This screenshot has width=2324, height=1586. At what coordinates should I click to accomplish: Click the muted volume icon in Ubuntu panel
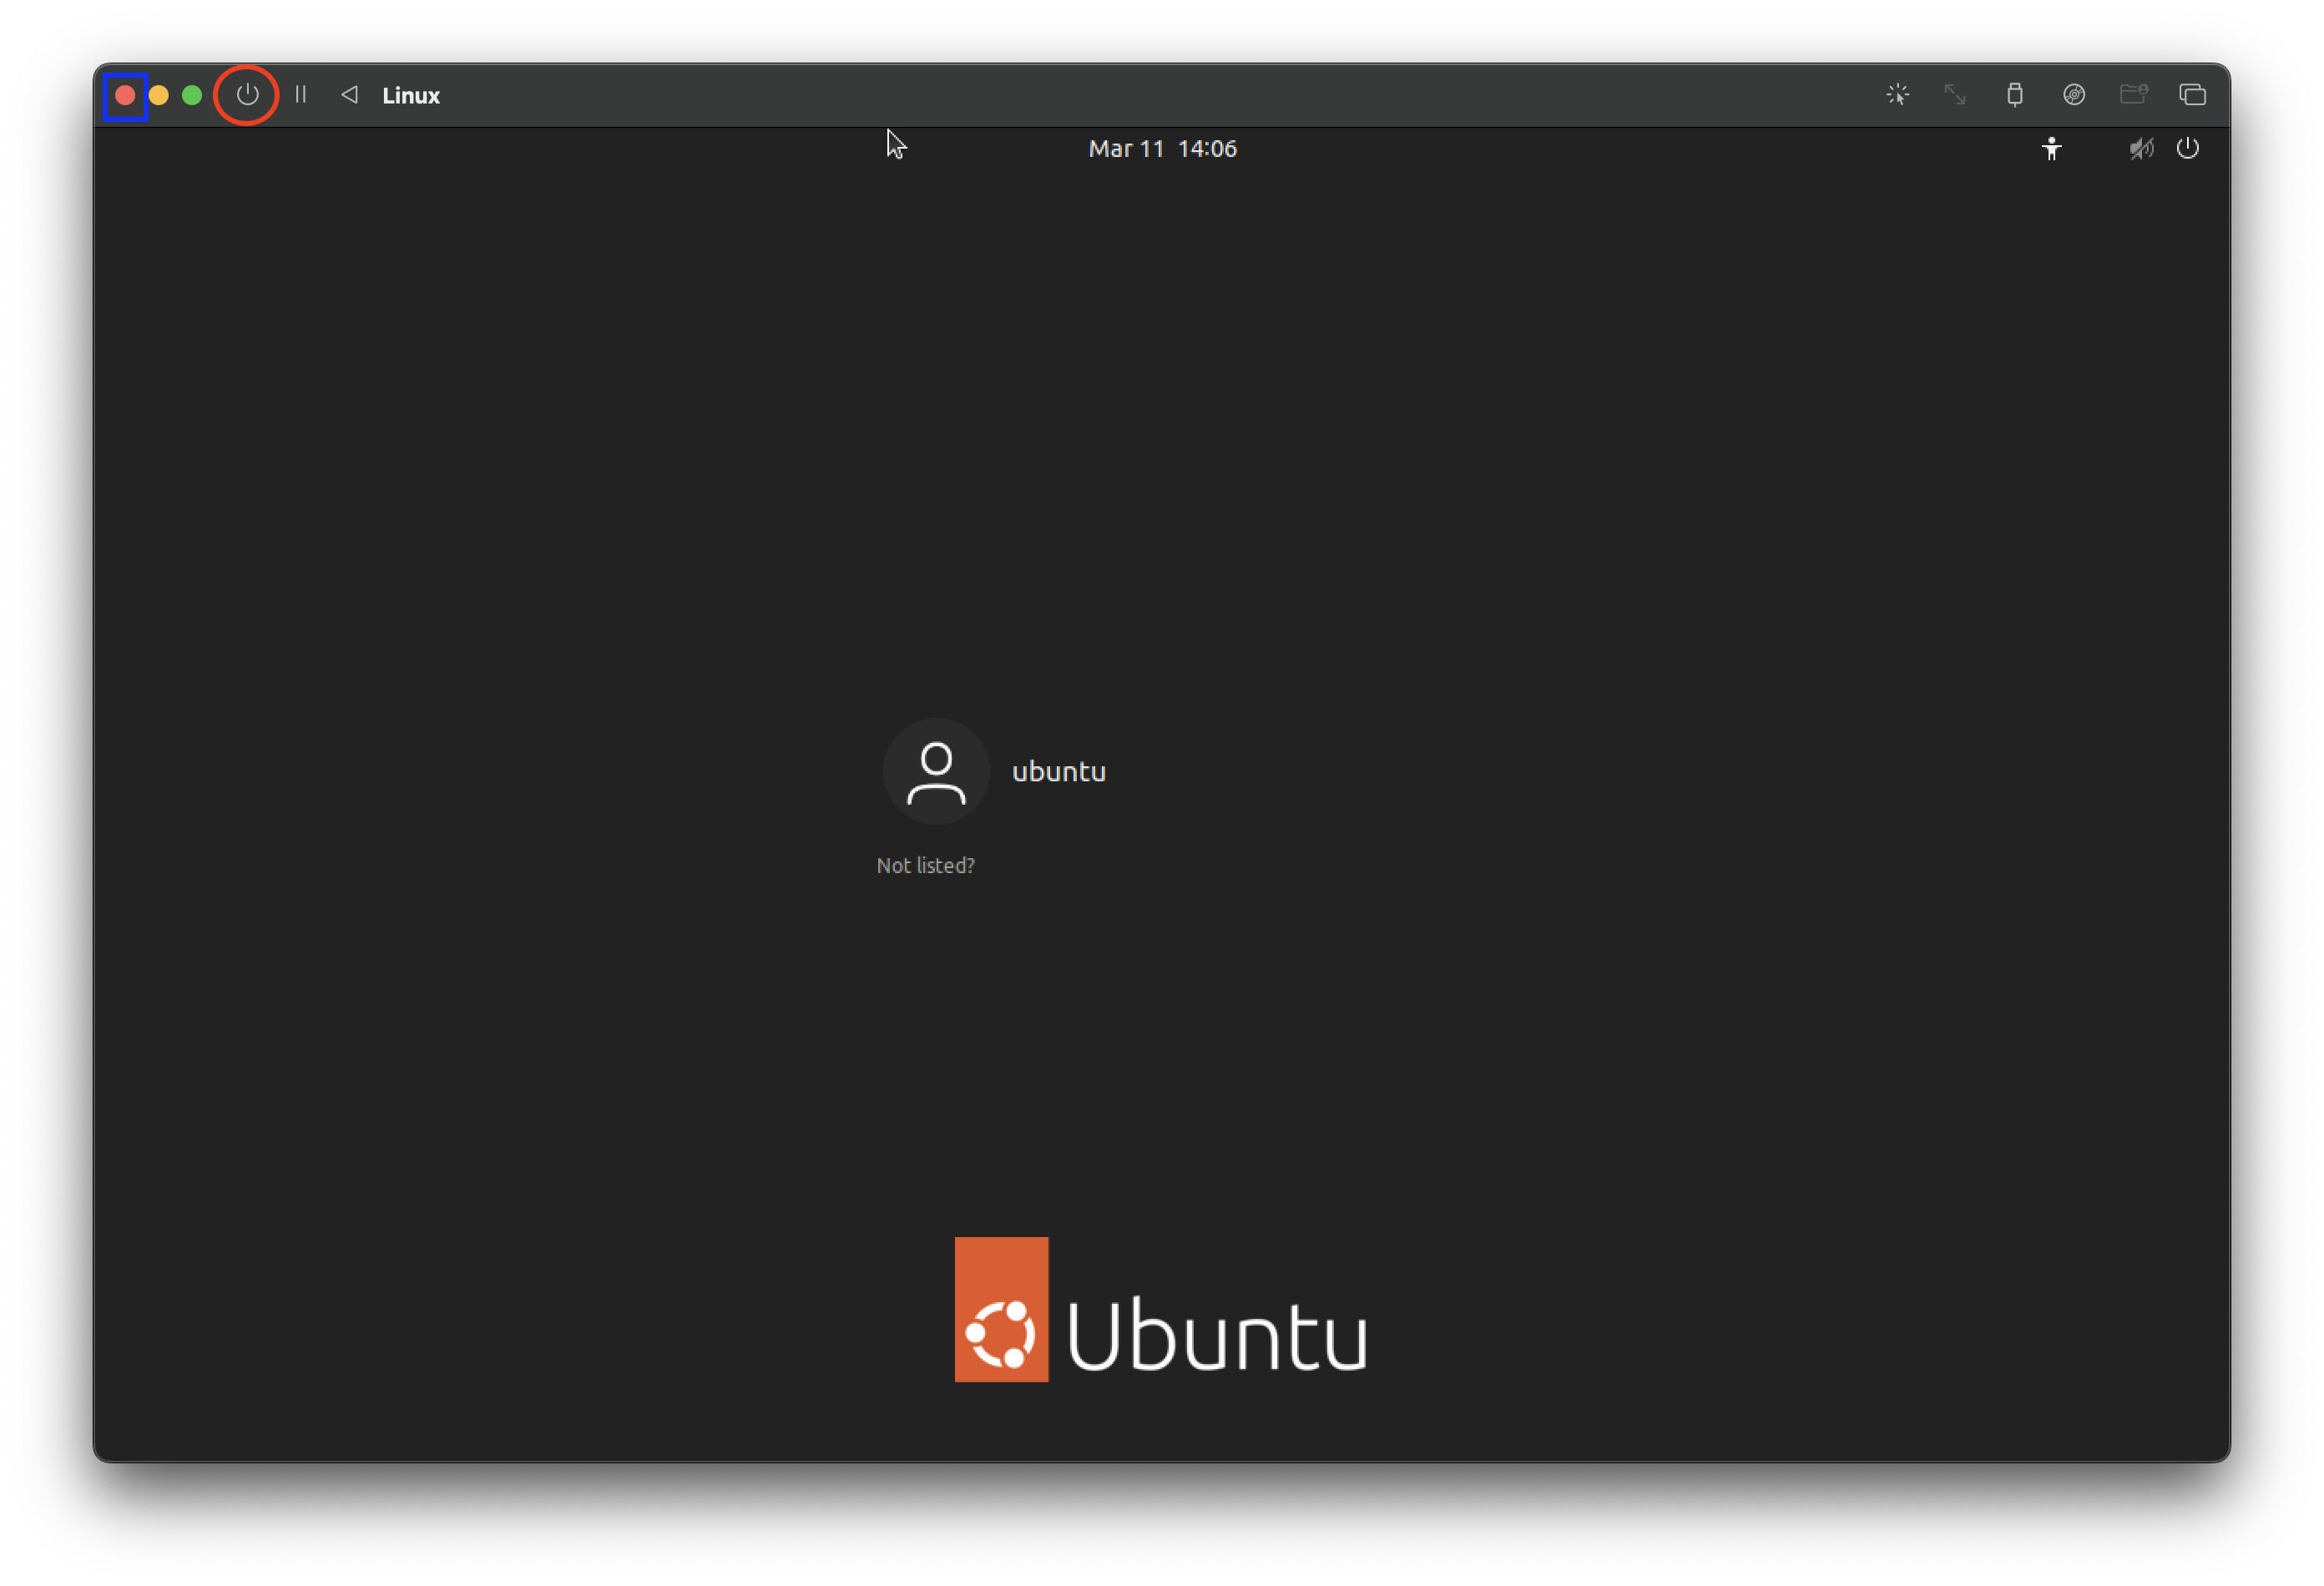tap(2141, 149)
